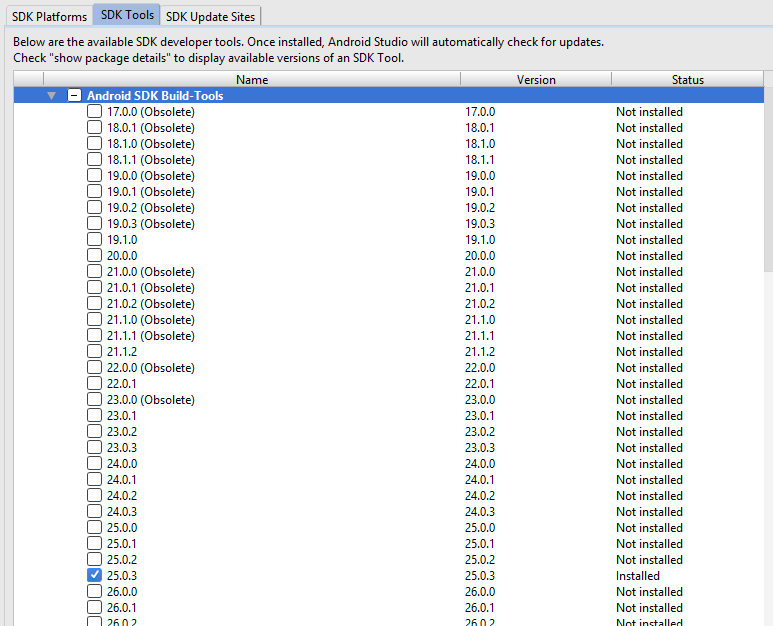The height and width of the screenshot is (626, 773).
Task: Enable the 20.0.0 build-tools checkbox
Action: coord(94,255)
